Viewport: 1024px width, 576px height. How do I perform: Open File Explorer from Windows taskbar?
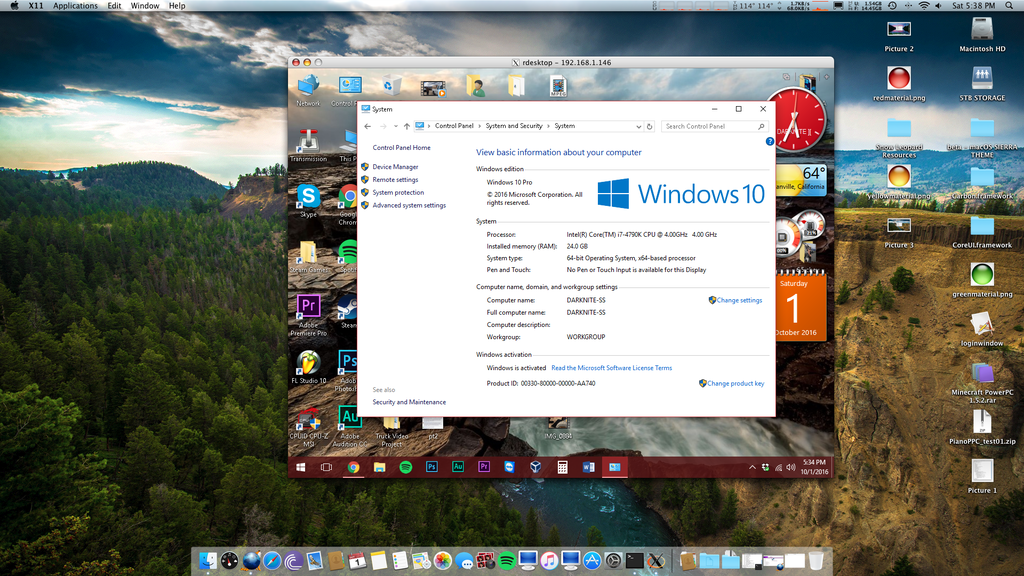pos(379,467)
